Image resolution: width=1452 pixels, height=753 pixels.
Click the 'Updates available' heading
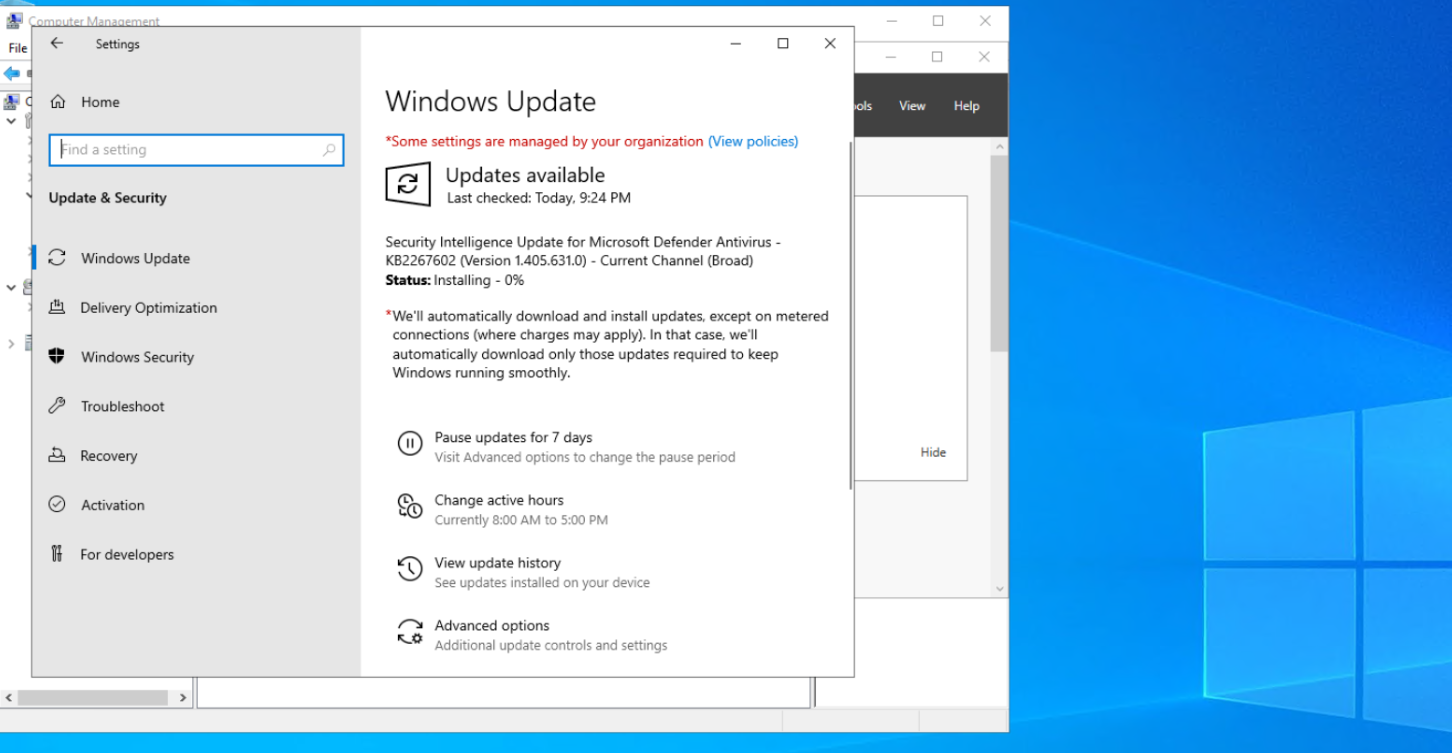click(x=525, y=175)
